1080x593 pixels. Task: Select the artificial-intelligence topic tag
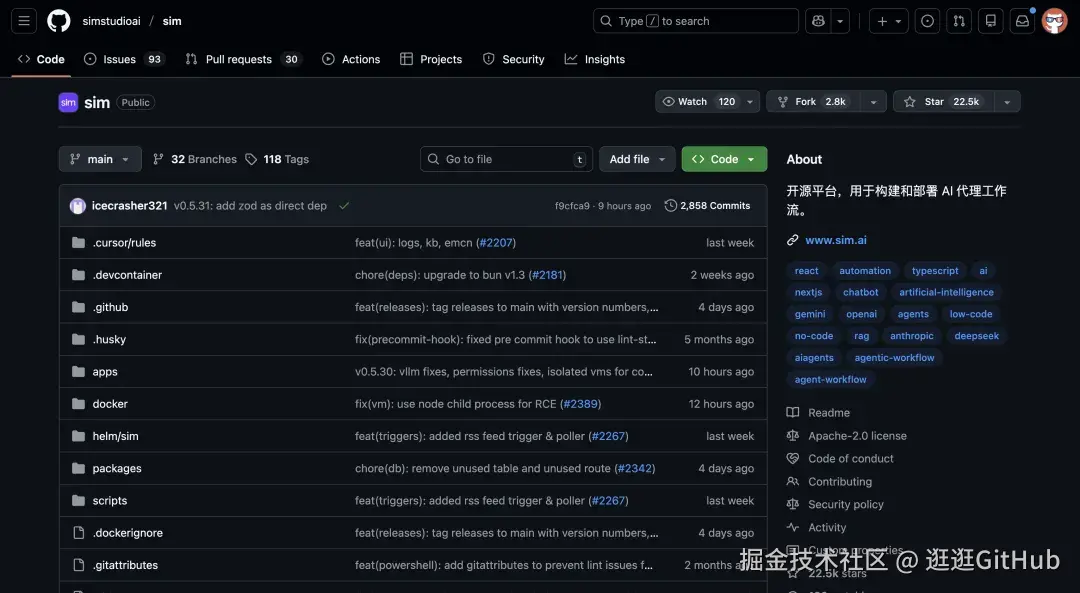pos(946,292)
